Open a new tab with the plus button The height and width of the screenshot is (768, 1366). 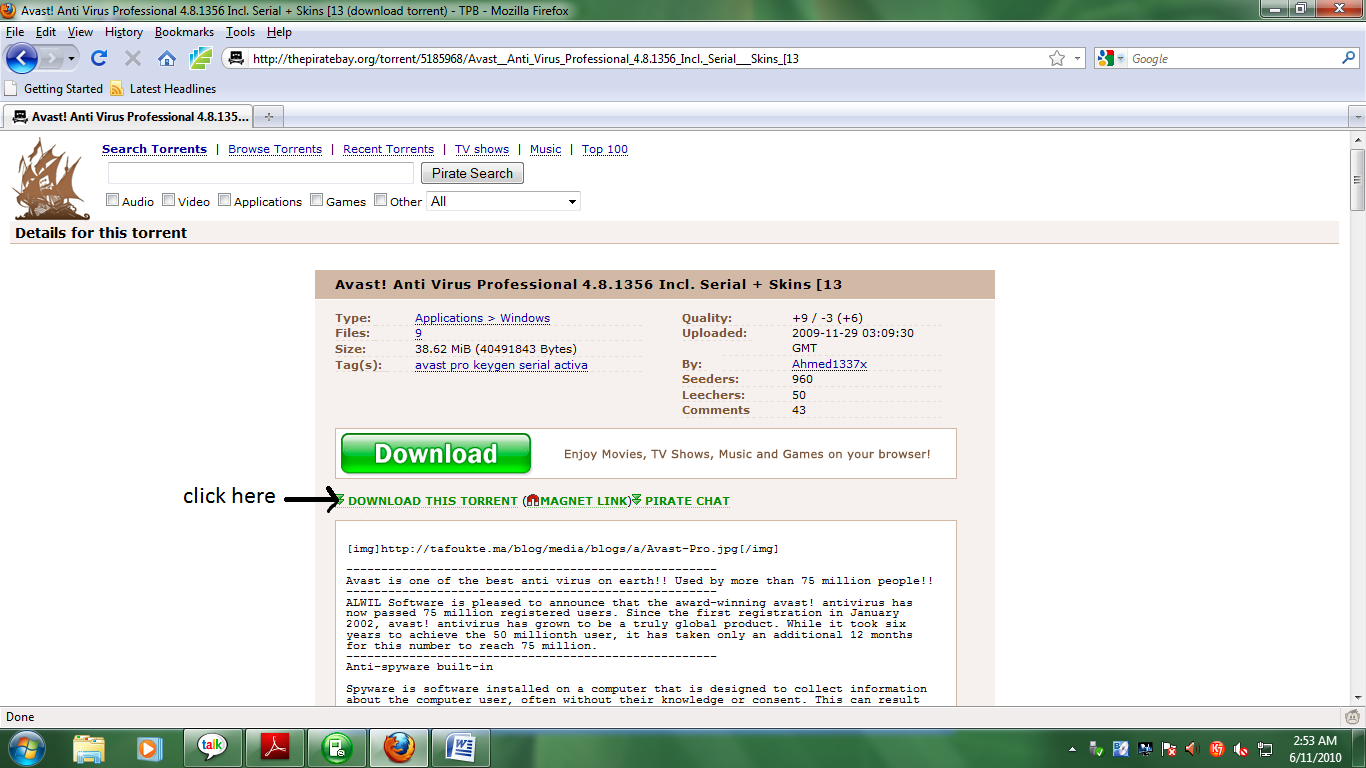coord(268,116)
